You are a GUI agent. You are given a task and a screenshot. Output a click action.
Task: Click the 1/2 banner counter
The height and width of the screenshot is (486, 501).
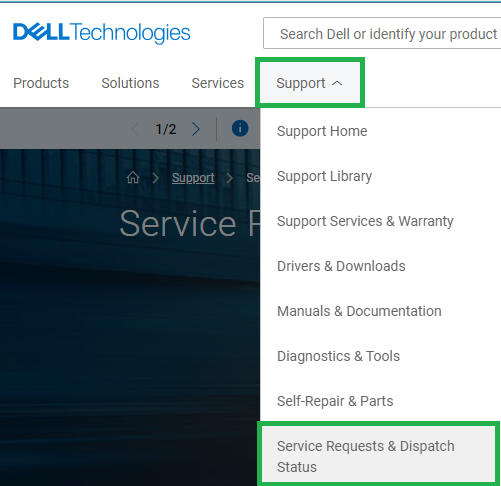[166, 129]
